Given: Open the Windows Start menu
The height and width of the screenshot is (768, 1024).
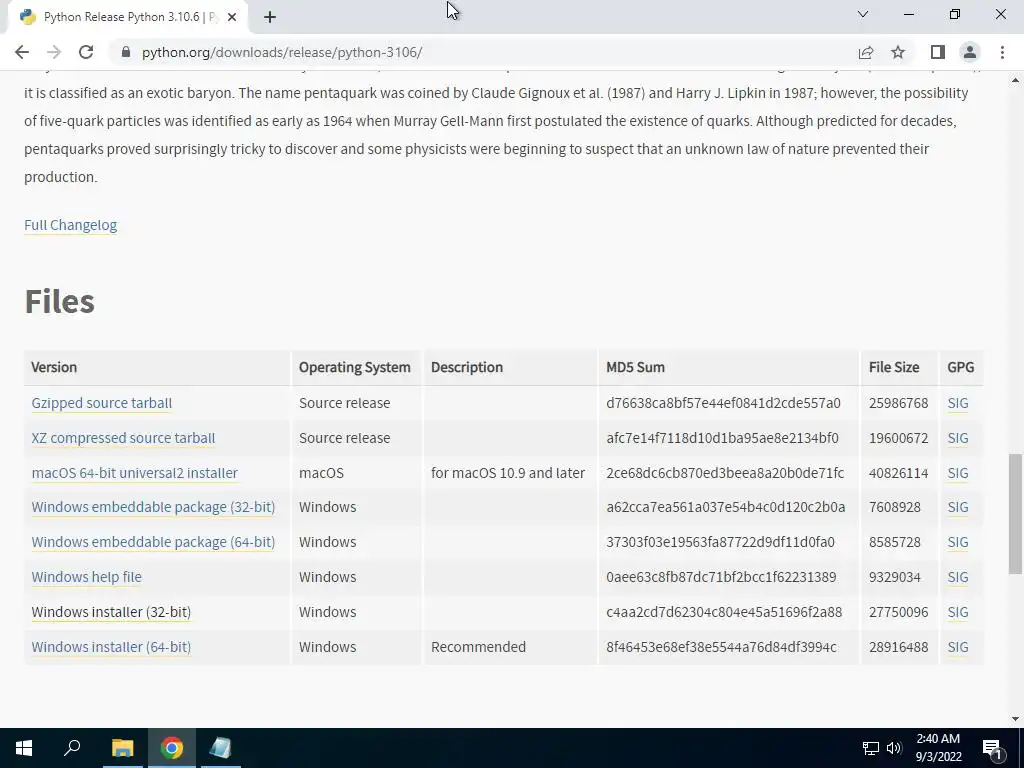Looking at the screenshot, I should tap(24, 748).
